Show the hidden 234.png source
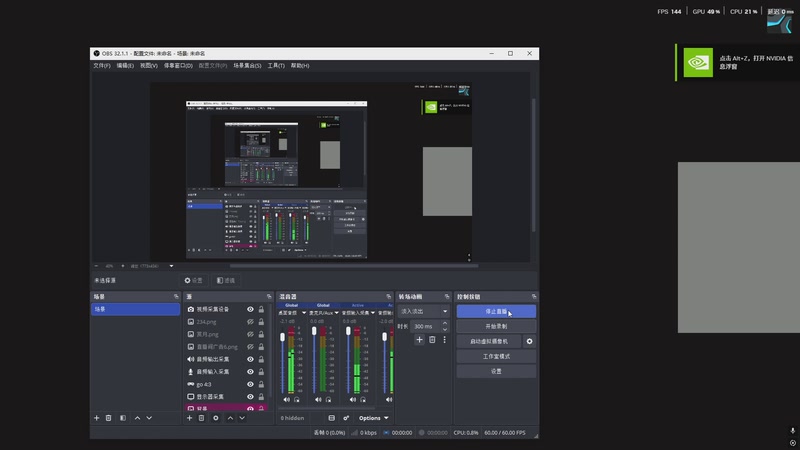800x450 pixels. tap(250, 322)
